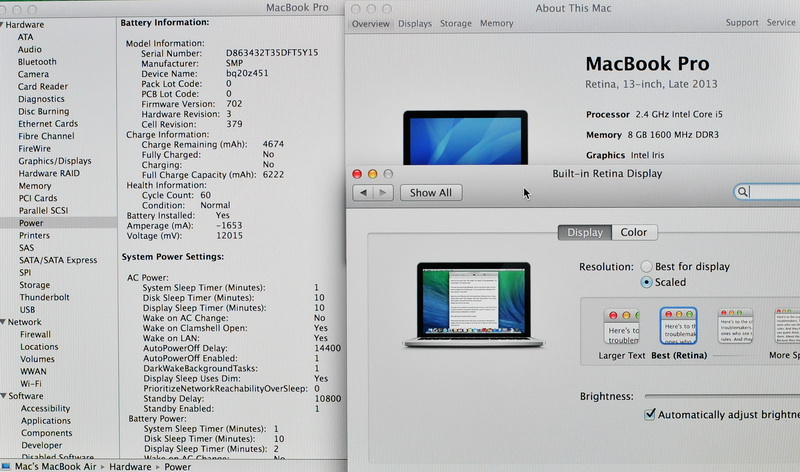
Task: Select Printers in the sidebar
Action: click(34, 235)
